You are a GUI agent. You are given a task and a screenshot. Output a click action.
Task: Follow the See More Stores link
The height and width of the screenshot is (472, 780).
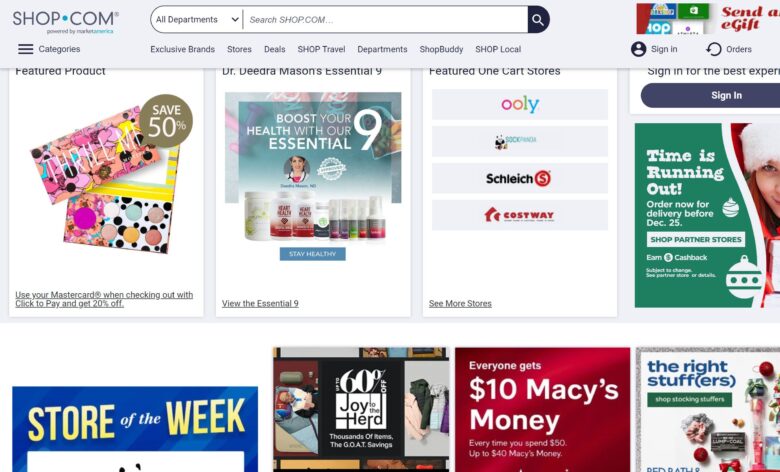[x=460, y=303]
